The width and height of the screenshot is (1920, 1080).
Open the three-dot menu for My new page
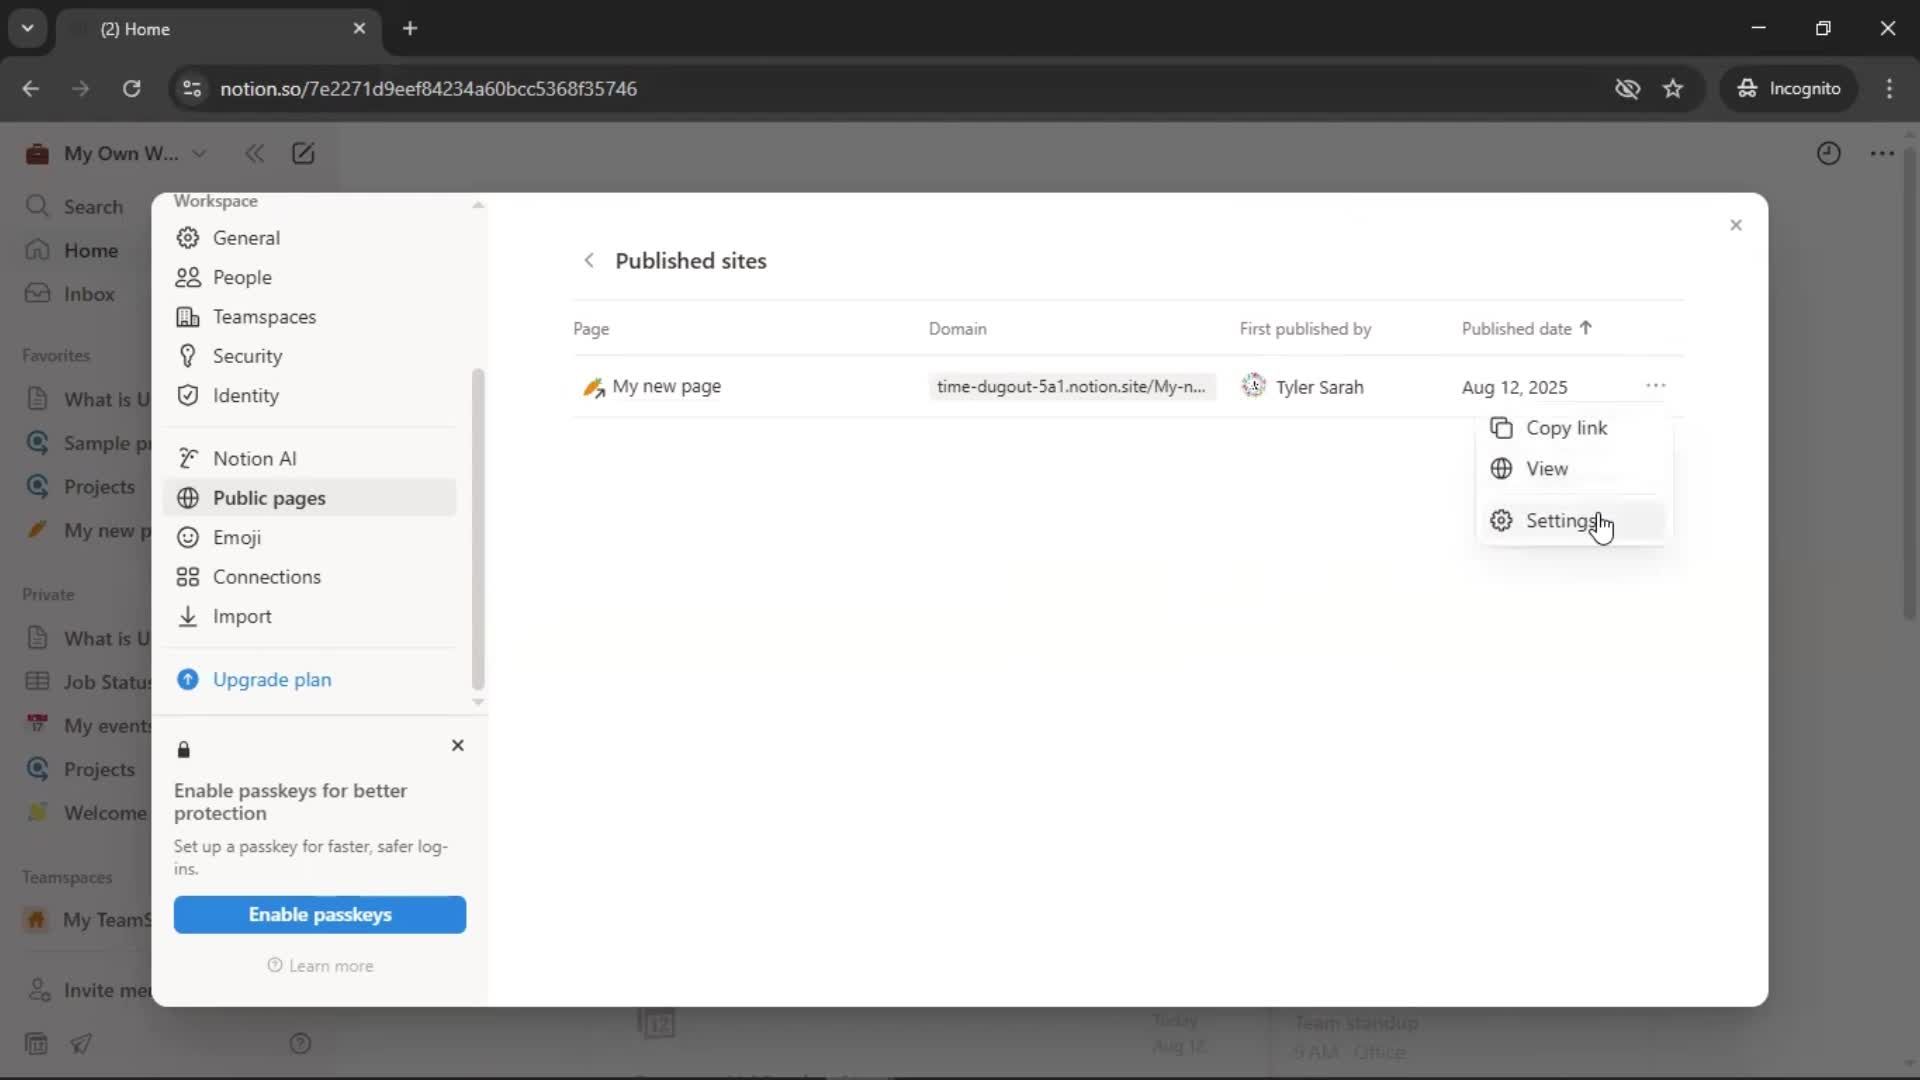(1655, 386)
